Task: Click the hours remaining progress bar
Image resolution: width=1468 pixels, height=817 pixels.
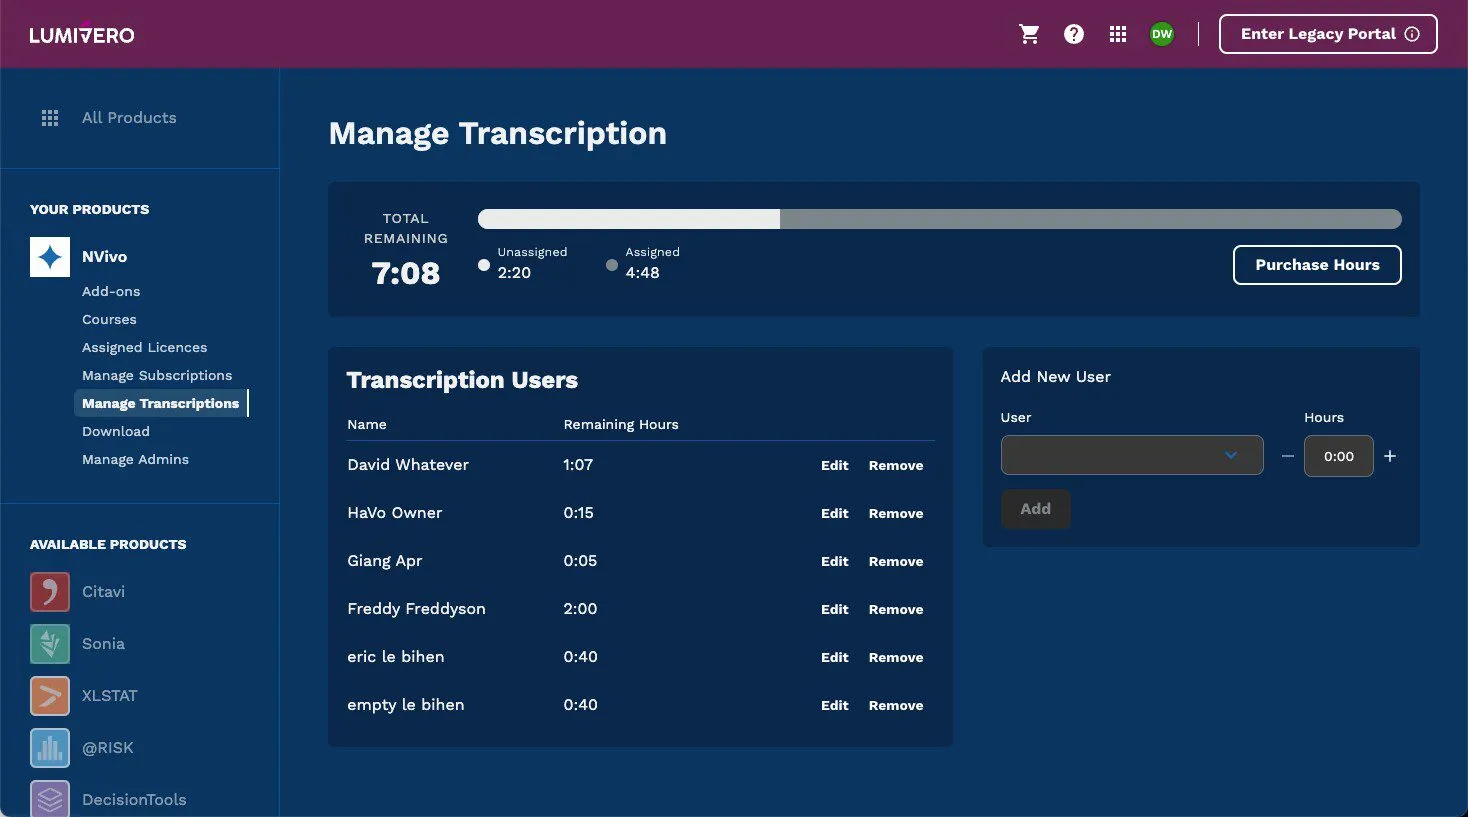Action: [x=939, y=218]
